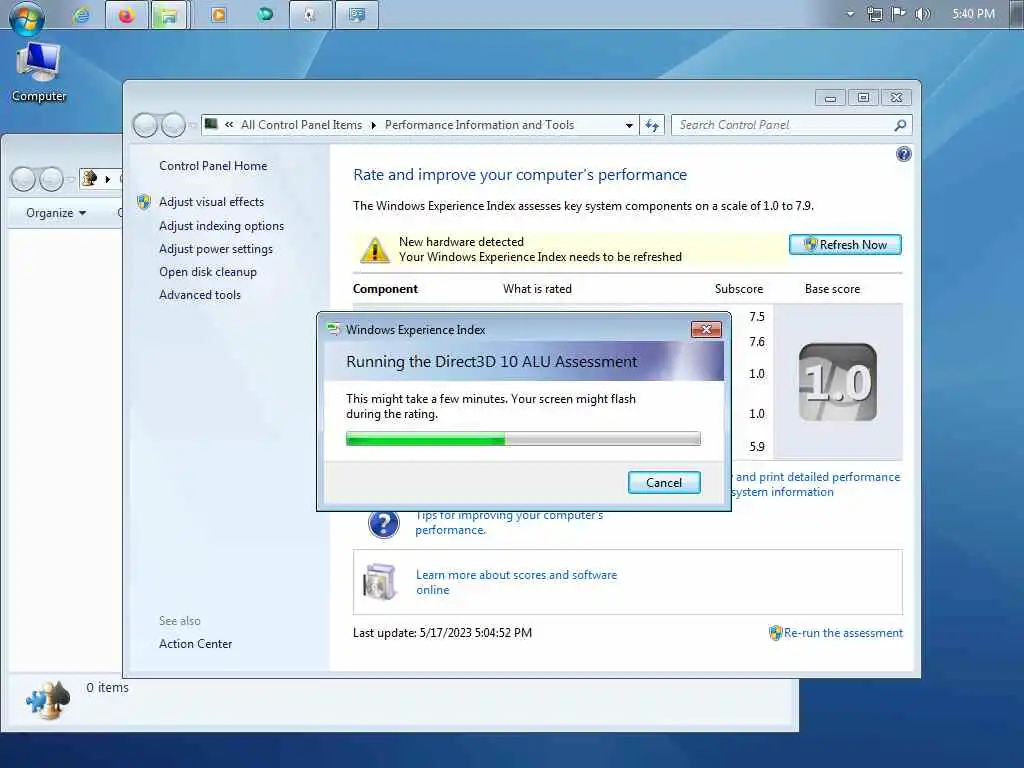Click background window address bar arrow
The width and height of the screenshot is (1024, 768).
tap(108, 178)
